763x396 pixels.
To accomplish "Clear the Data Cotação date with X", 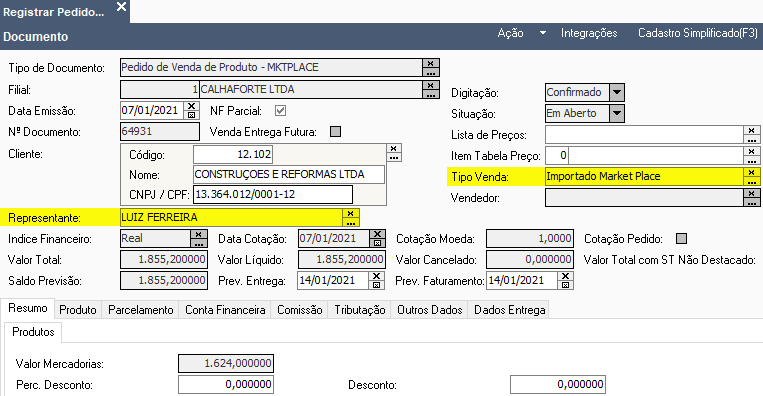I will (377, 234).
